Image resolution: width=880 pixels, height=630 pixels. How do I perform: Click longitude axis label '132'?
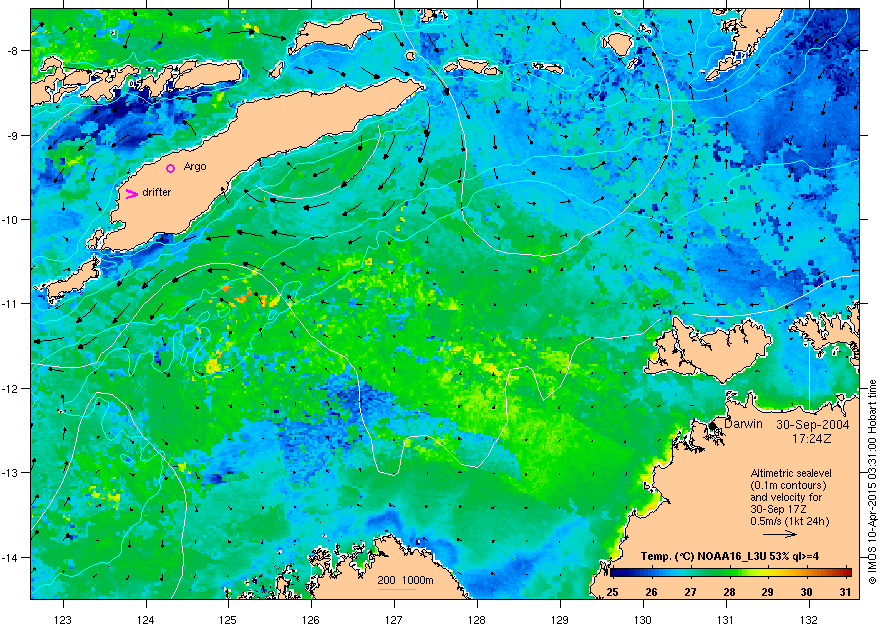tap(809, 620)
